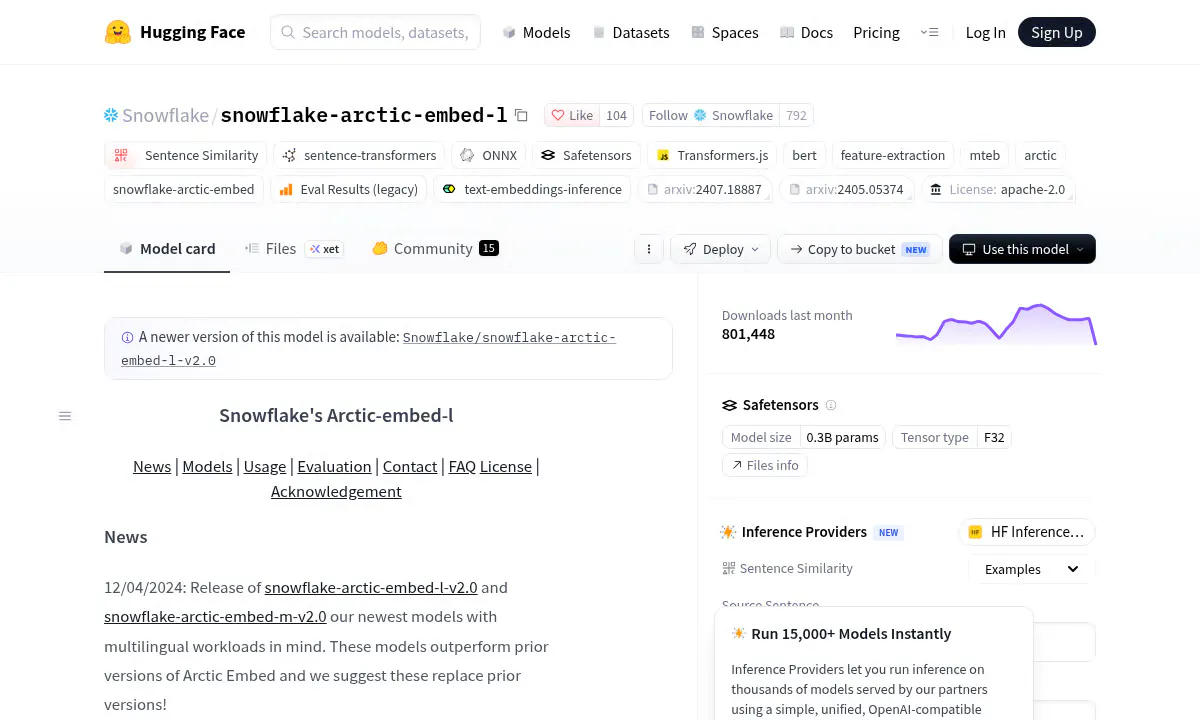Select the Transformers.js tag
Viewport: 1200px width, 720px height.
pyautogui.click(x=712, y=155)
